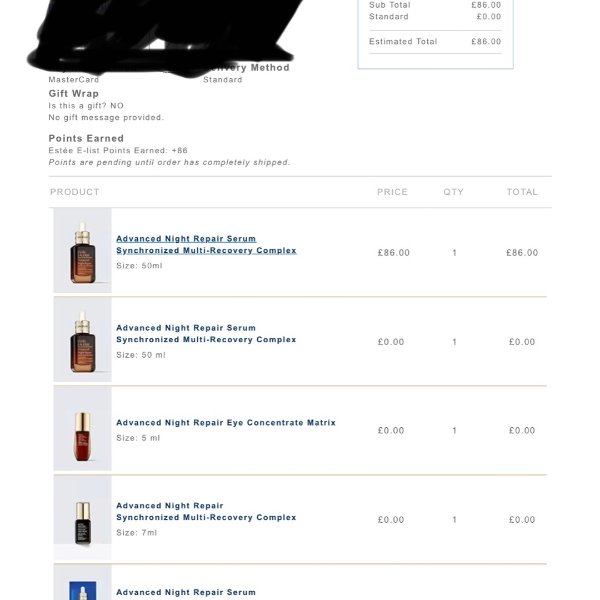This screenshot has width=600, height=600.
Task: Click the TOTAL column header
Action: (522, 192)
